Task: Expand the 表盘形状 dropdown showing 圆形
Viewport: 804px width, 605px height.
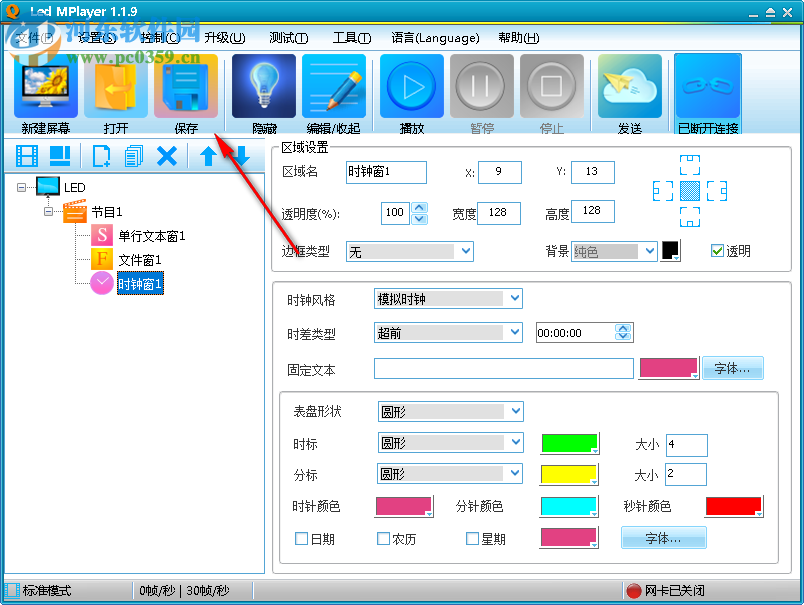Action: point(450,411)
